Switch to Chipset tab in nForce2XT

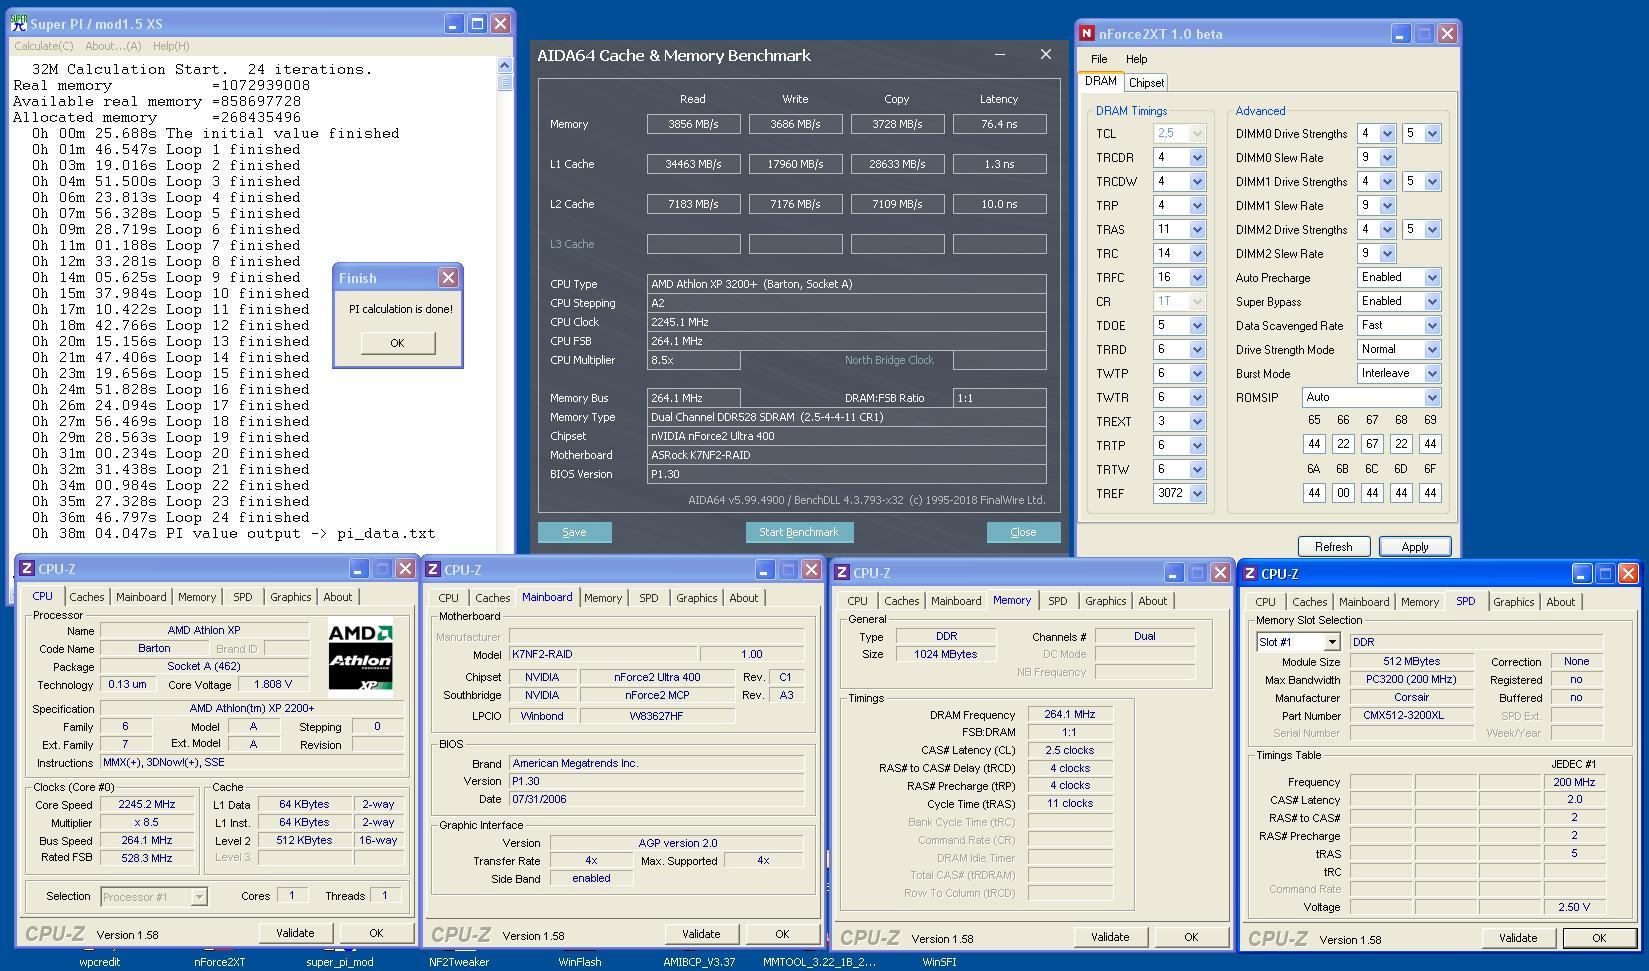click(1146, 83)
